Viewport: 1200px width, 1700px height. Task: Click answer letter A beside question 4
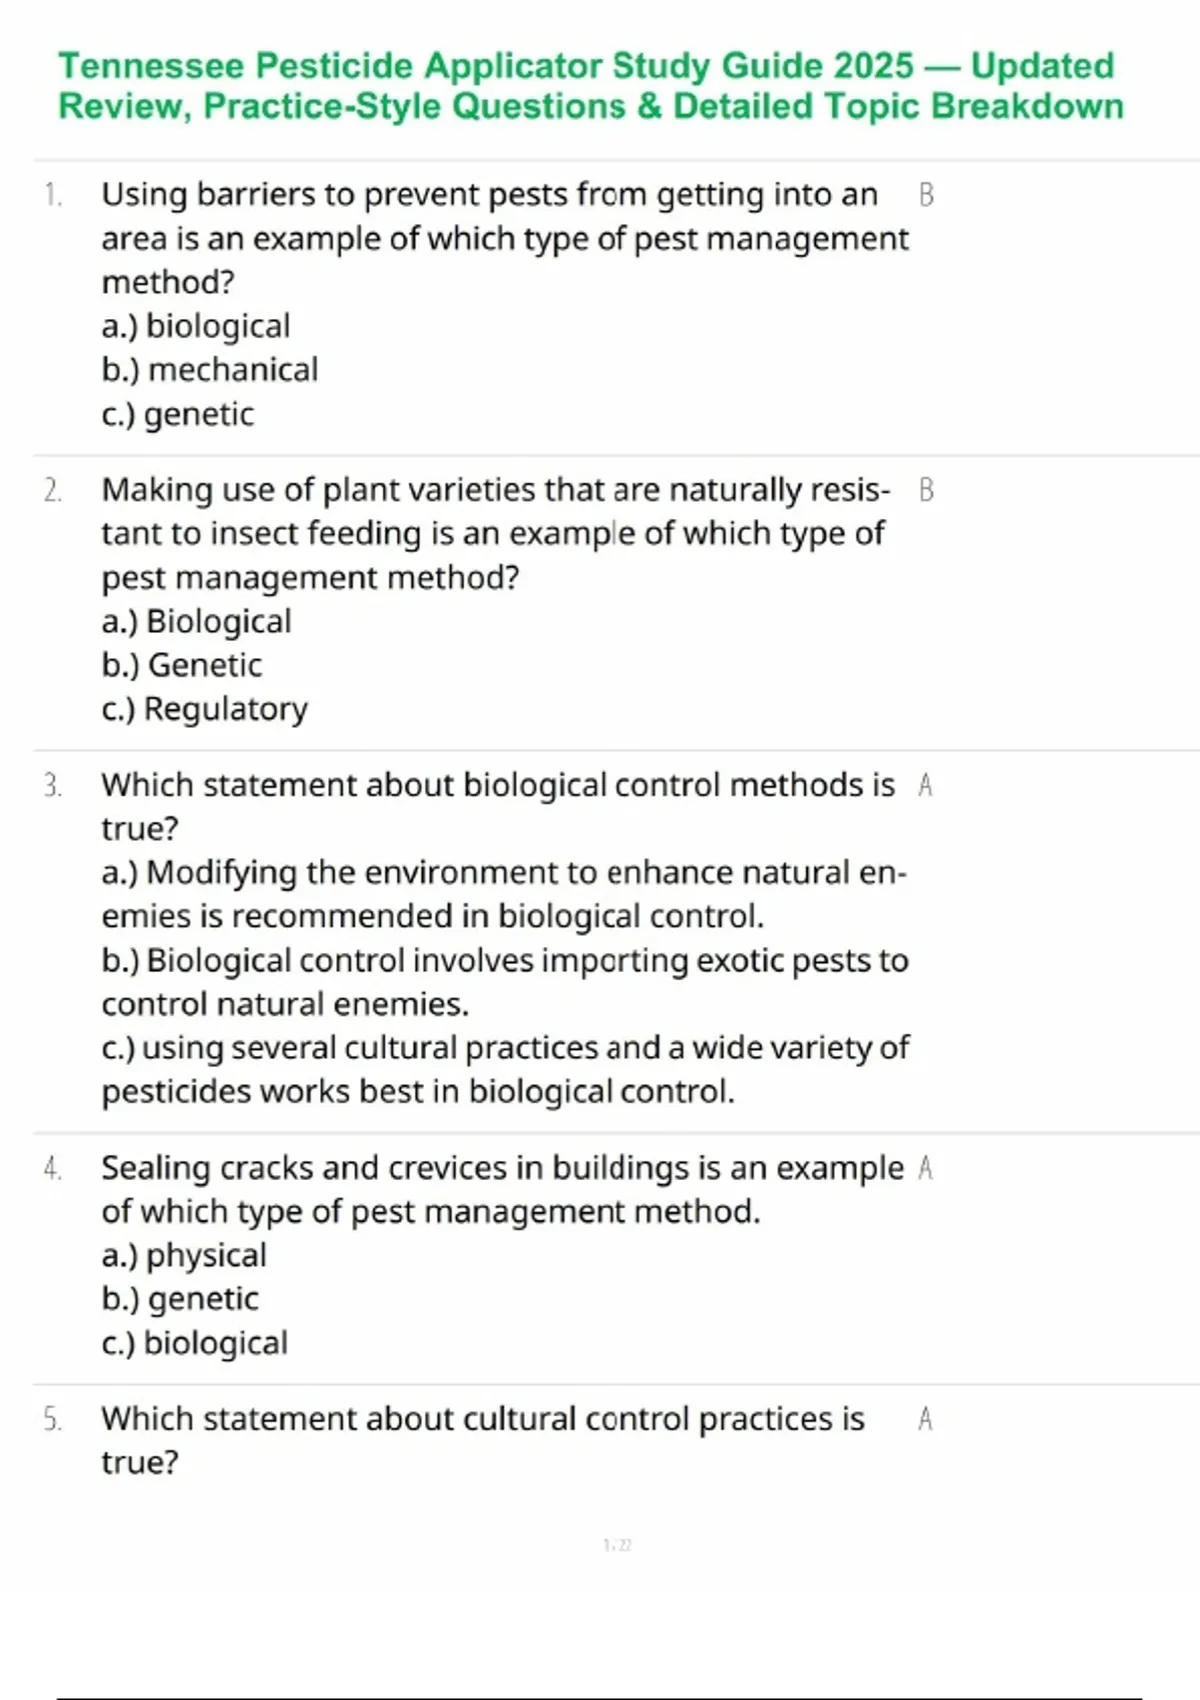click(926, 1168)
